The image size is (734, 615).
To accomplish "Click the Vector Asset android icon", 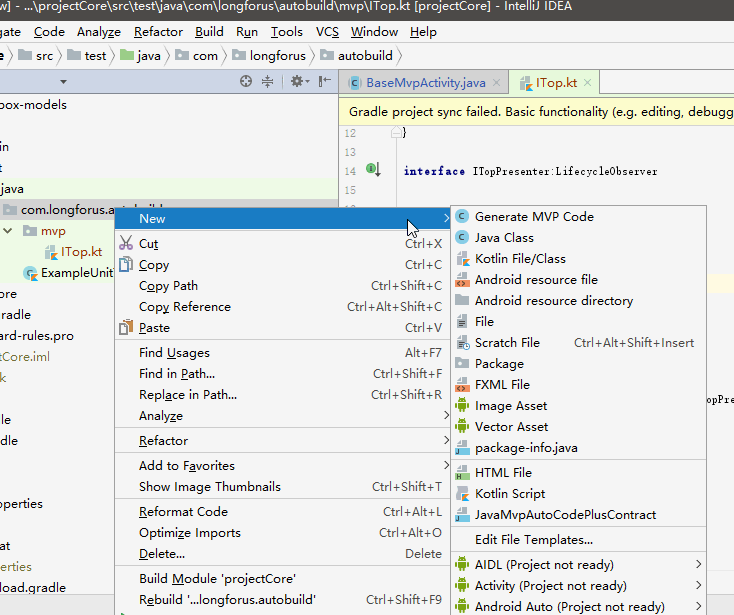I will 462,426.
